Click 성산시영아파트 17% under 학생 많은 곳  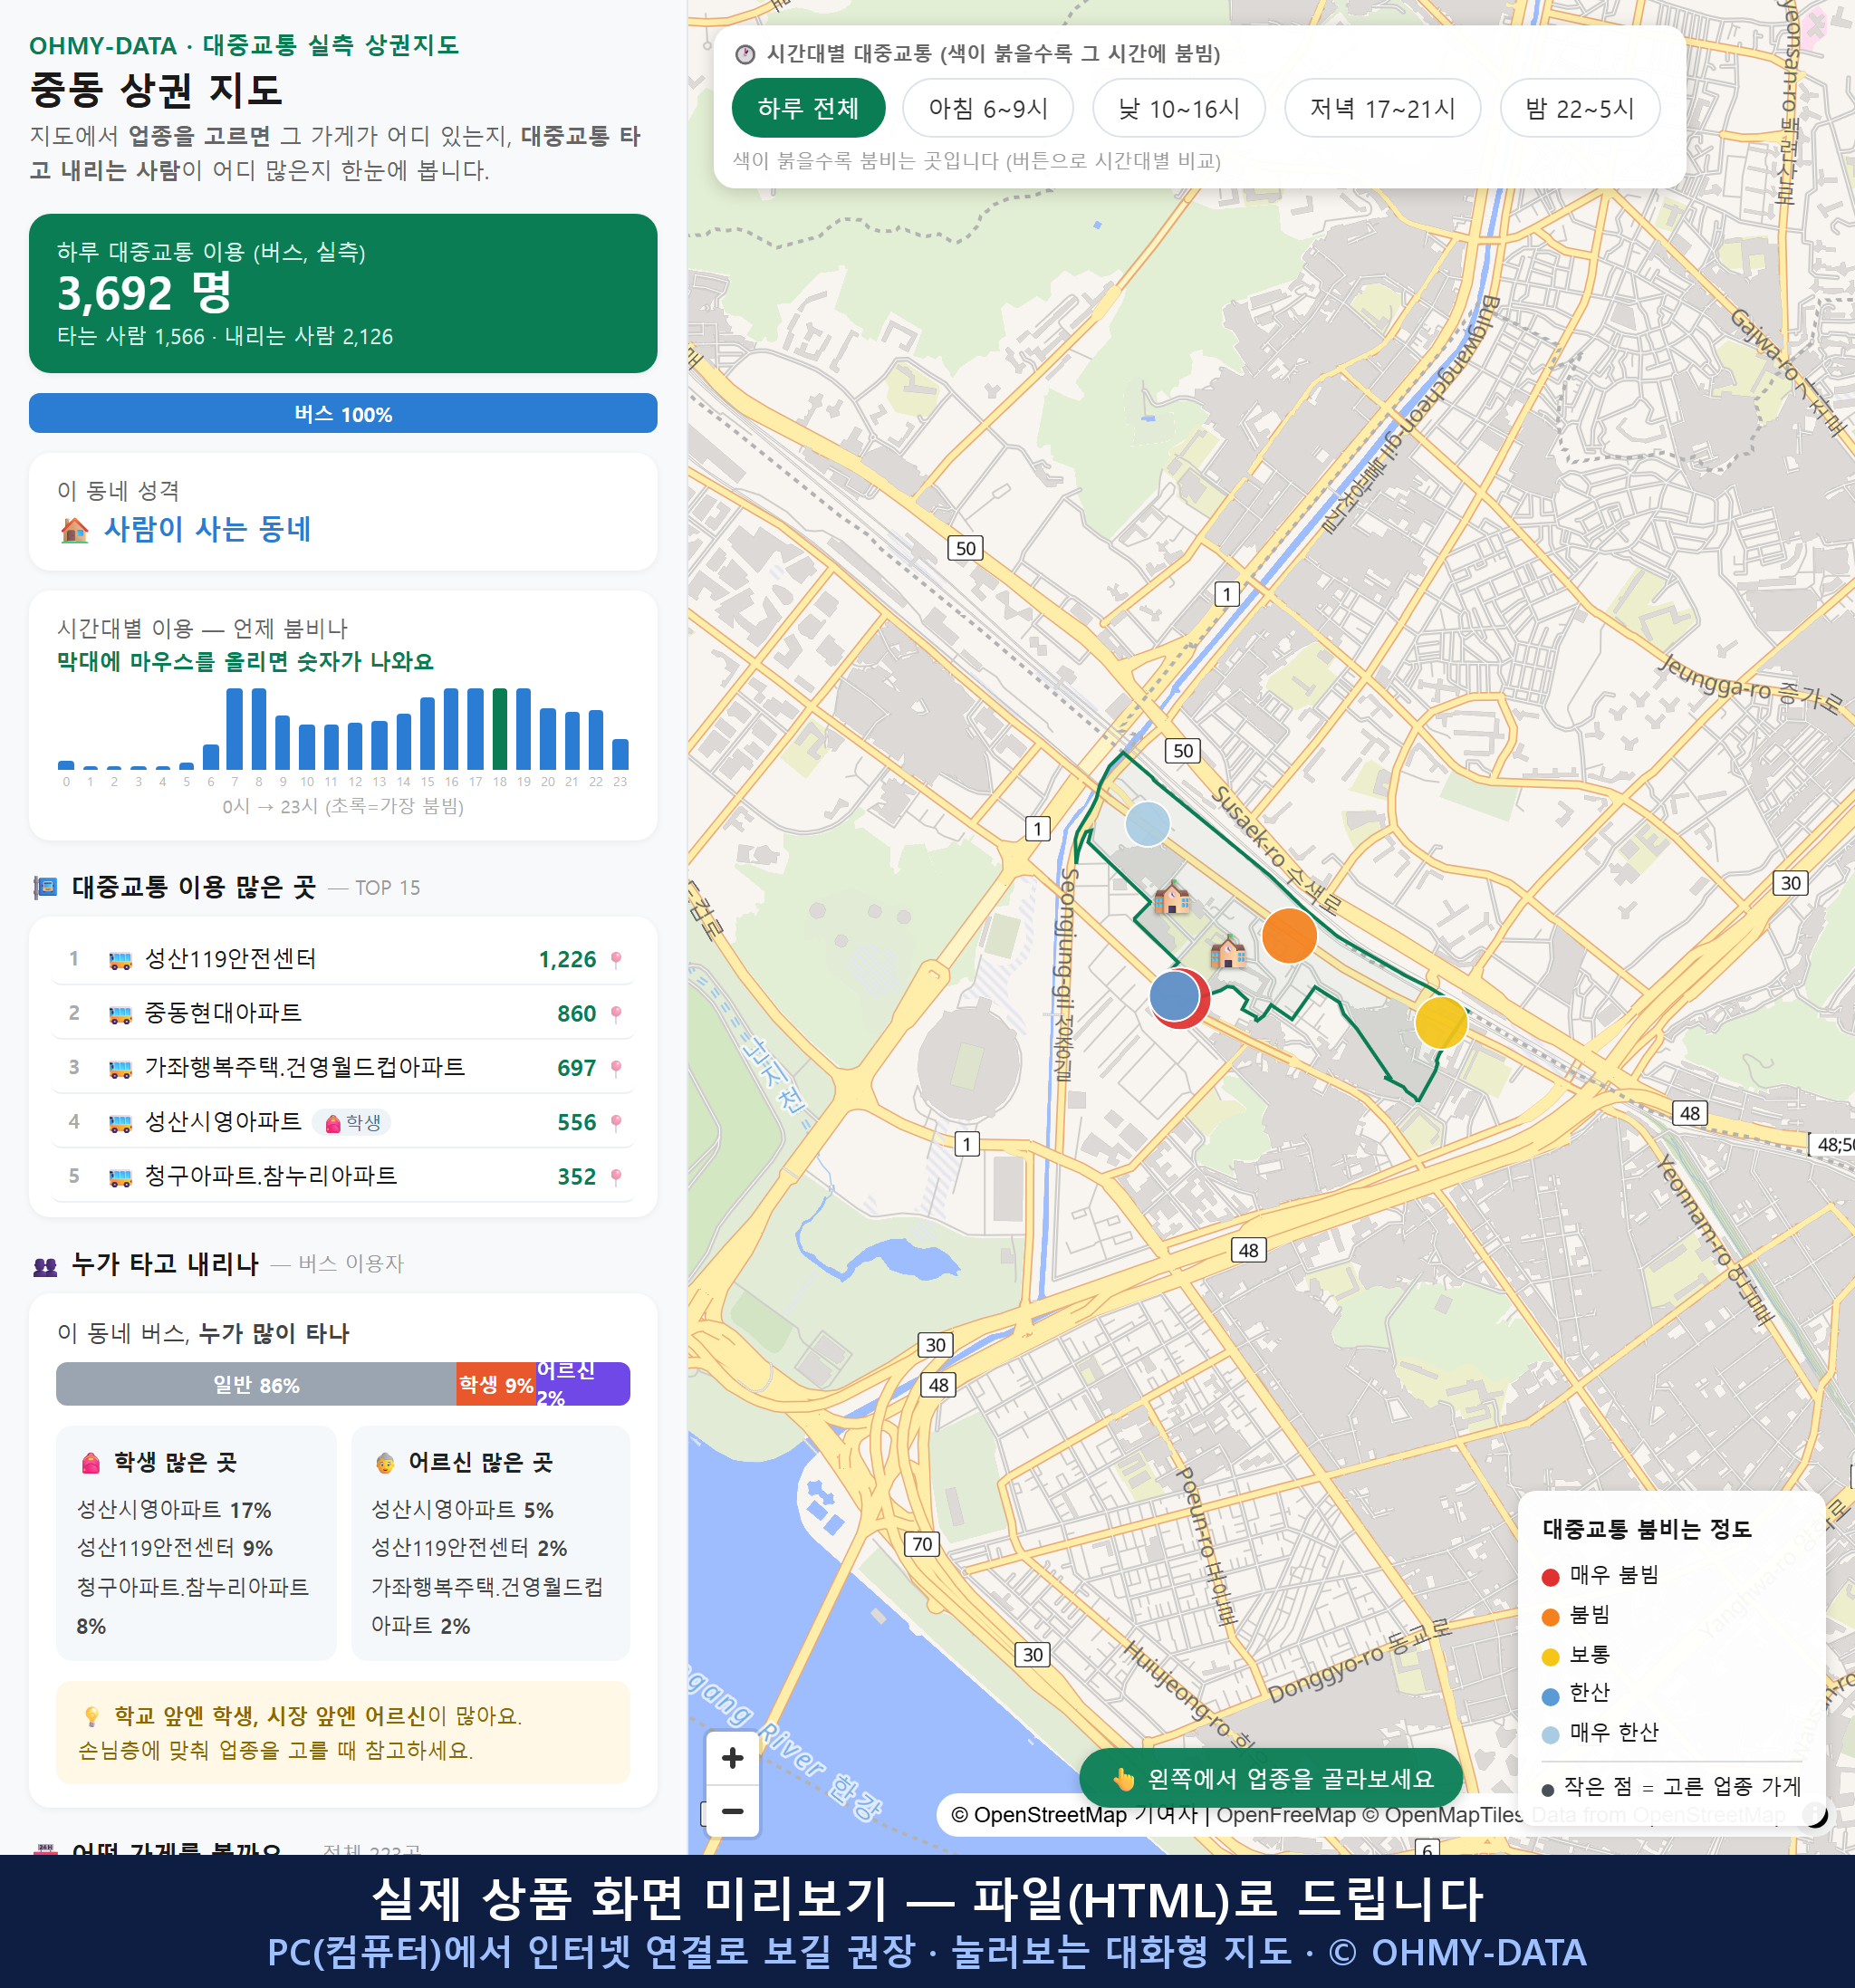coord(174,1510)
